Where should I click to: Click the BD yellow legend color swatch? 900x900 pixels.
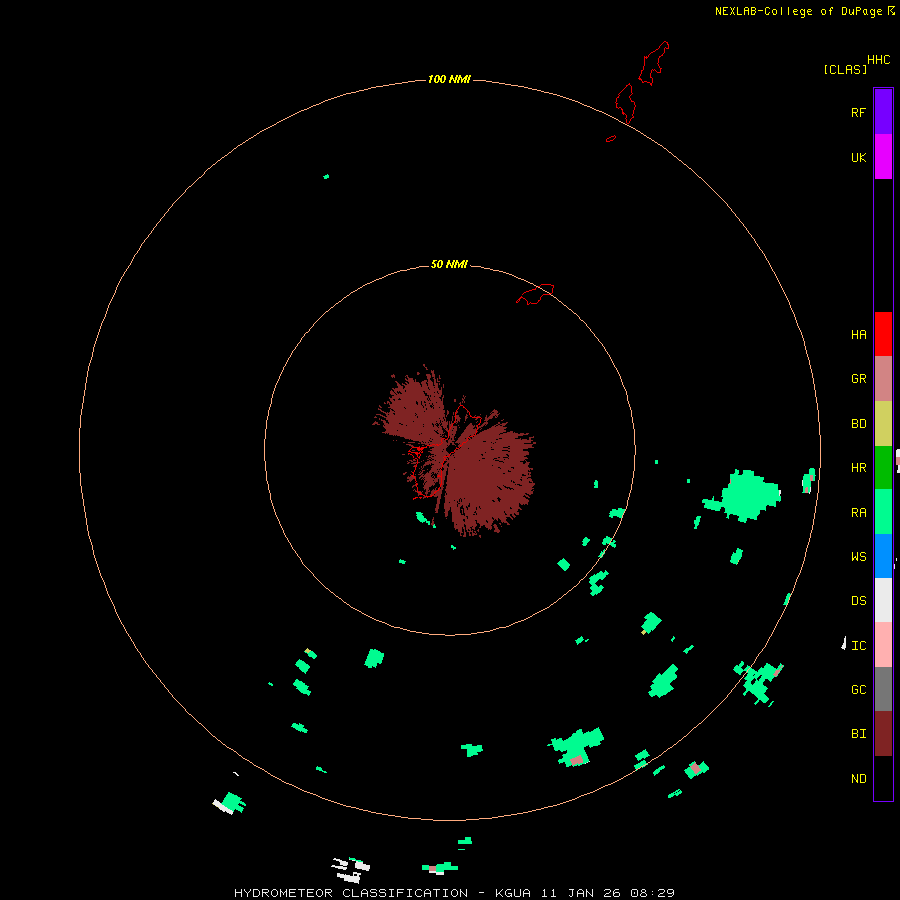(883, 424)
